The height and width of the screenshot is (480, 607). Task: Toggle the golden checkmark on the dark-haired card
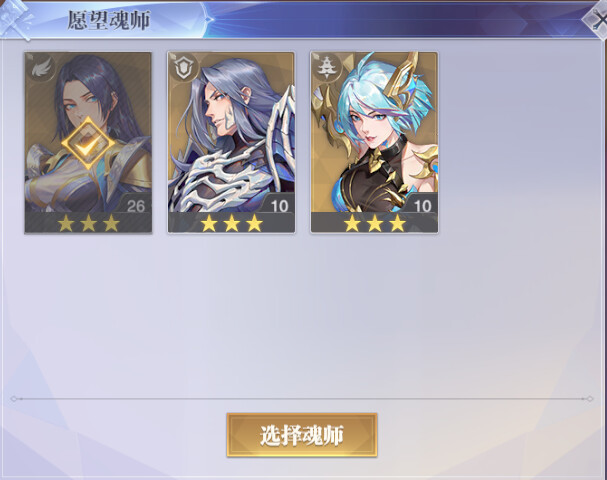[88, 144]
